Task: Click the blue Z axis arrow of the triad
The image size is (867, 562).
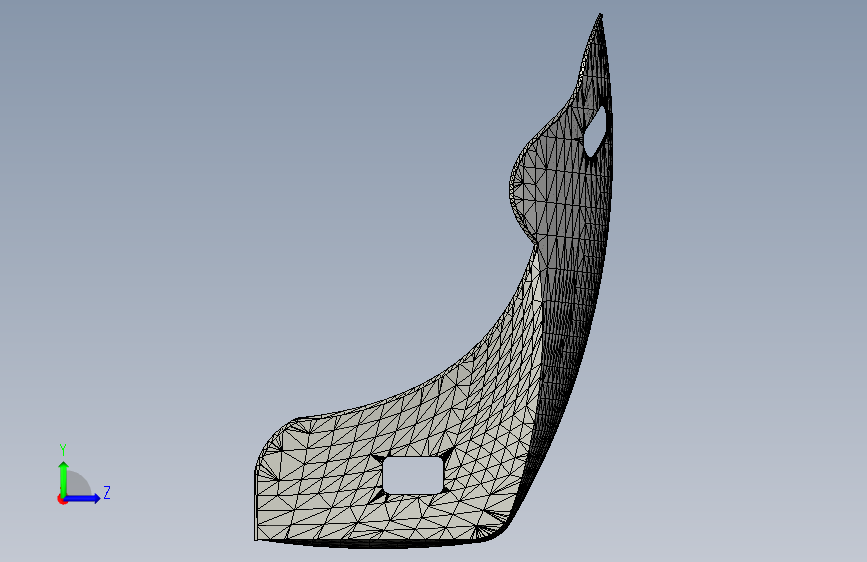Action: pos(82,498)
